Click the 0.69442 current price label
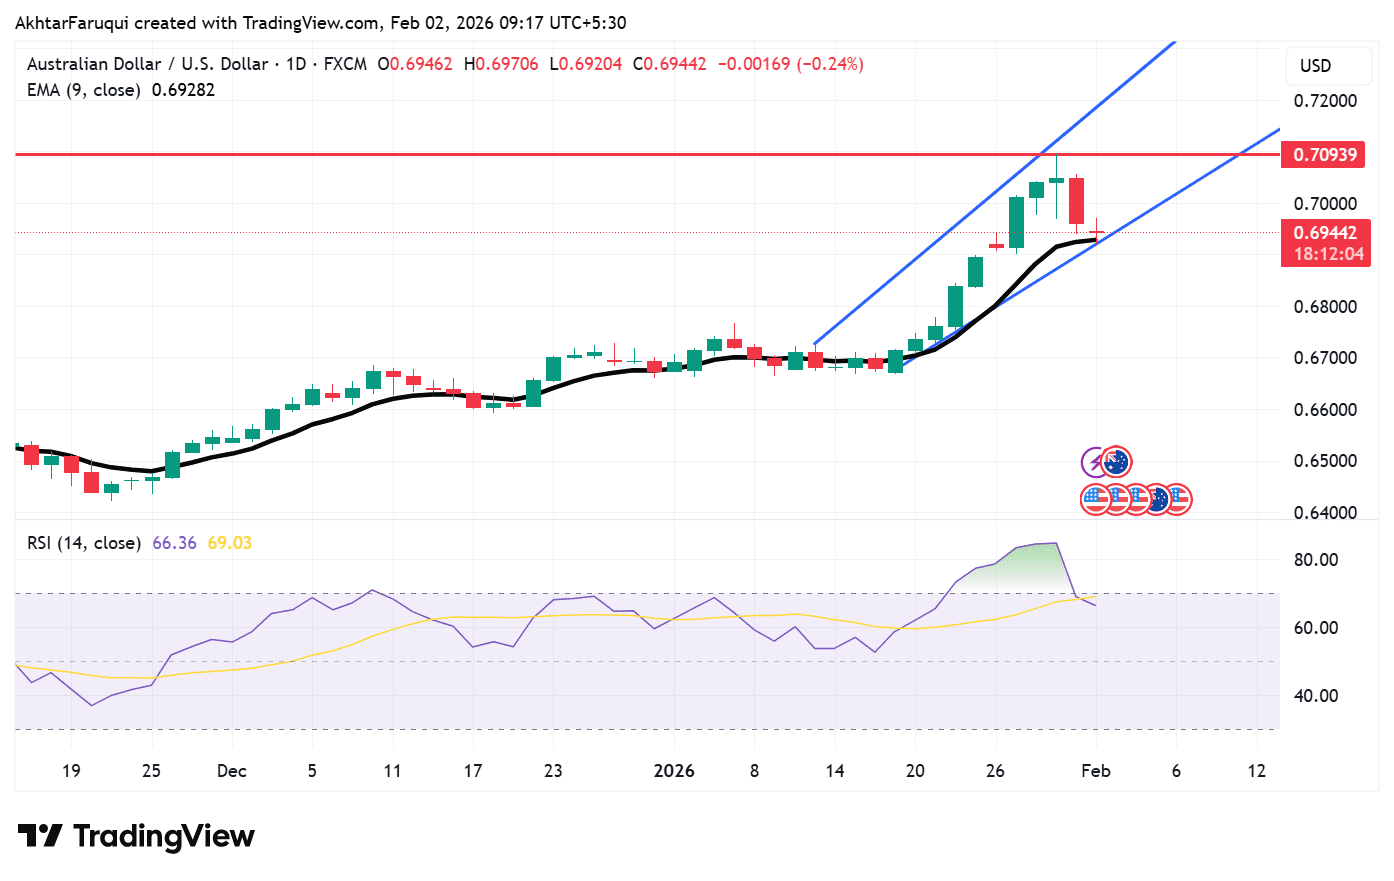 point(1326,232)
